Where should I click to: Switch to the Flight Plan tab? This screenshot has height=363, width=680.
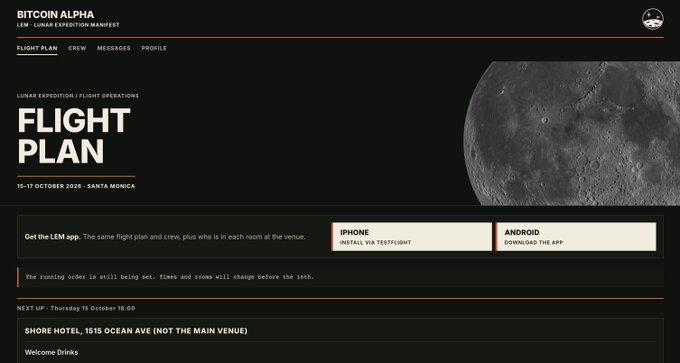pyautogui.click(x=37, y=48)
